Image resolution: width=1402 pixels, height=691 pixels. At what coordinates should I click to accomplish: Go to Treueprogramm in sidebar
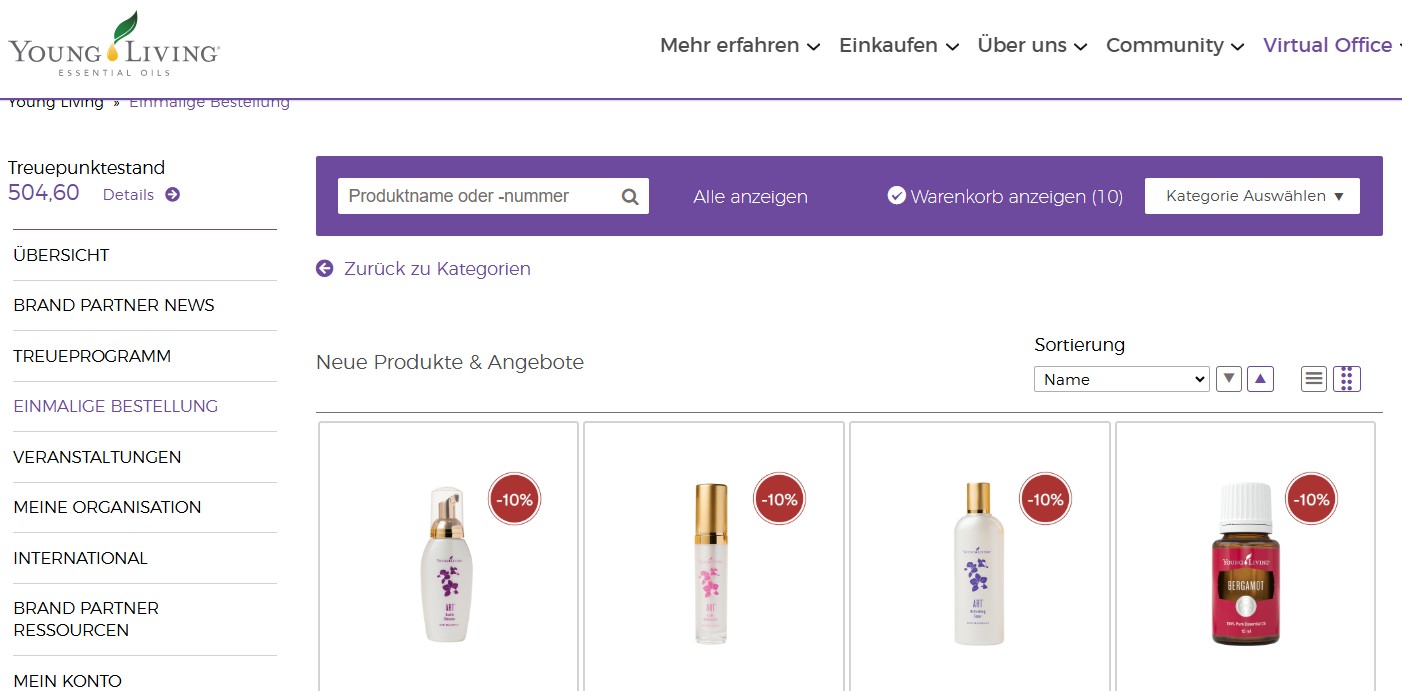92,356
